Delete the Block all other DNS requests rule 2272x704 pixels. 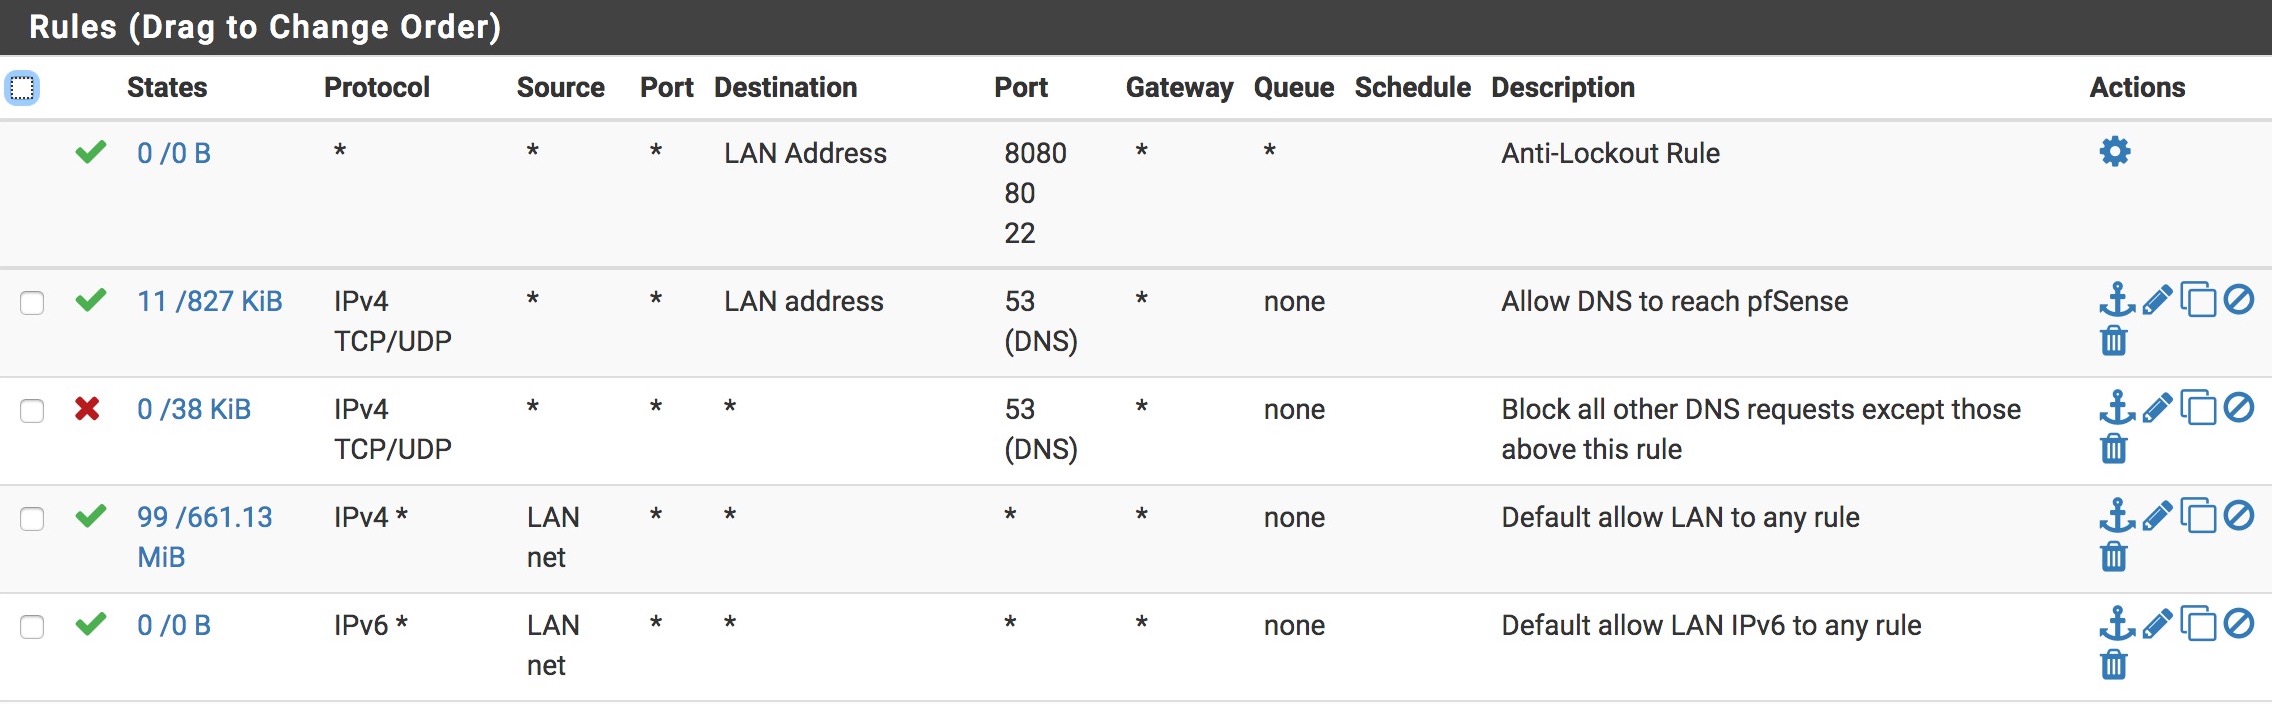(x=2113, y=448)
